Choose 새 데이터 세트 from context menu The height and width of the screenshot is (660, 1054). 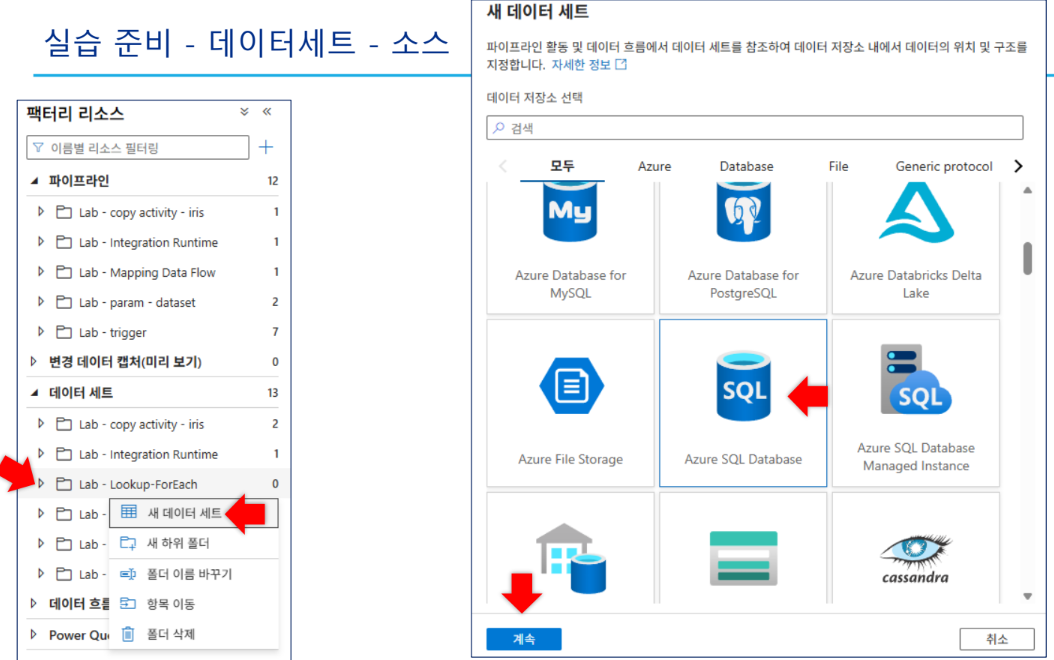pos(194,513)
